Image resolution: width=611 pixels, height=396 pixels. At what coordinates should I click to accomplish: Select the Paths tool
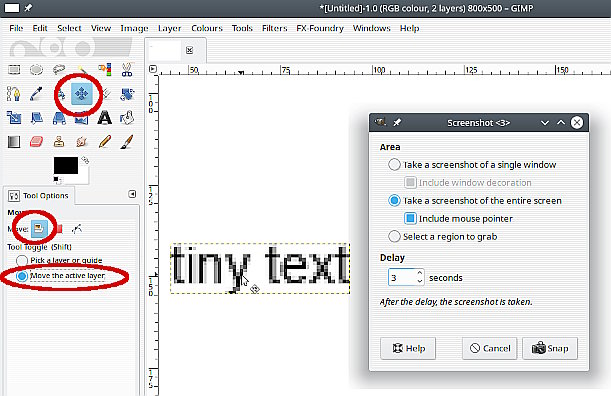coord(14,94)
